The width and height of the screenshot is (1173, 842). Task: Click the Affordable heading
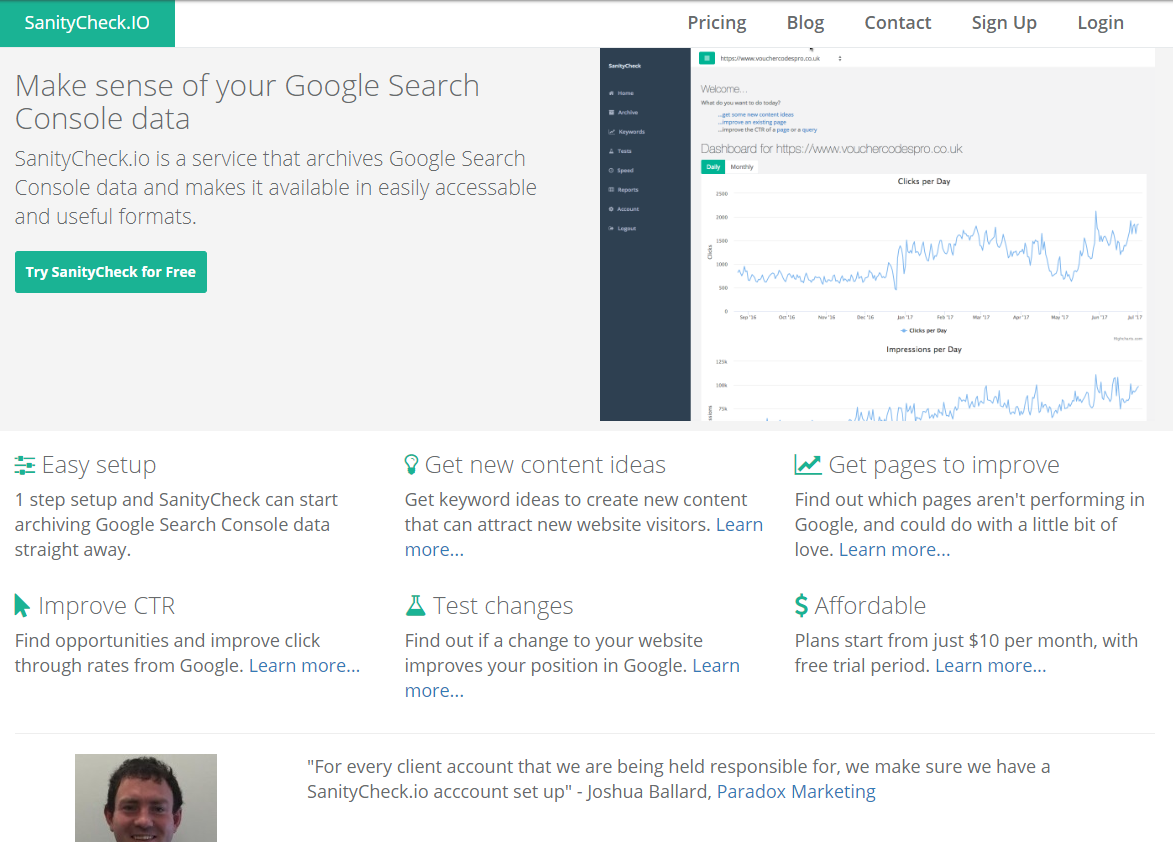870,606
